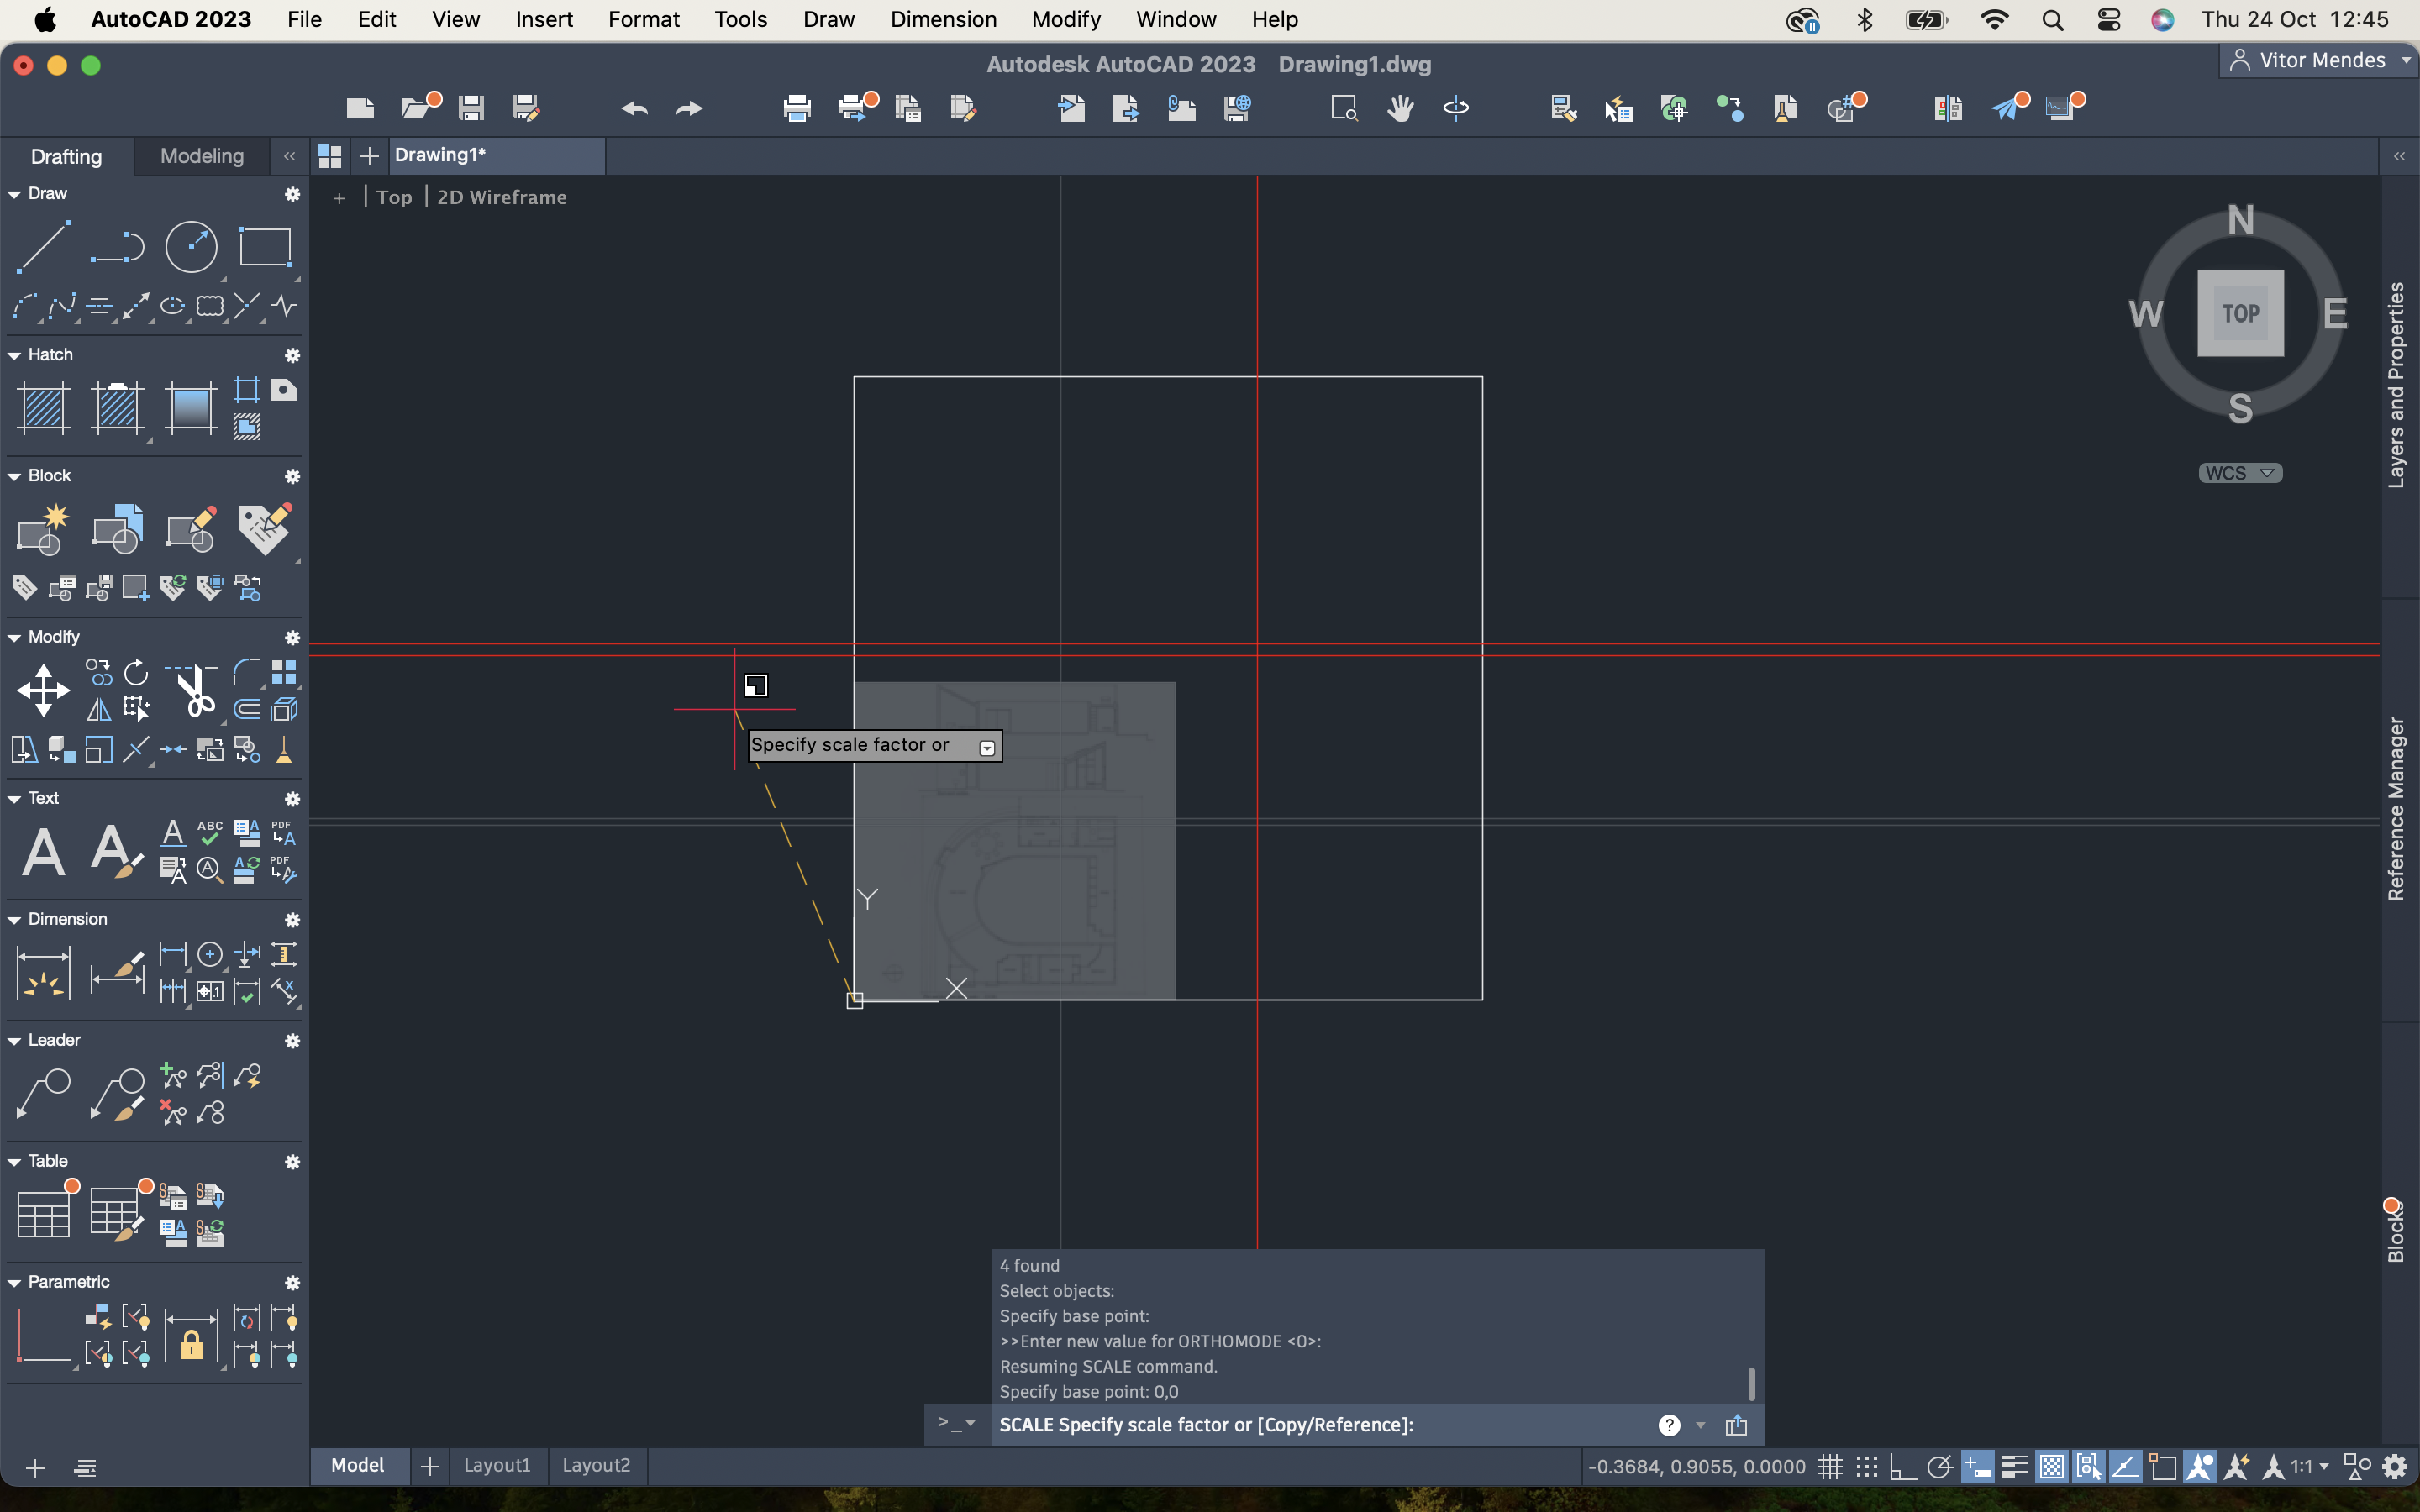Collapse the Text panel section
This screenshot has height=1512, width=2420.
tap(14, 799)
